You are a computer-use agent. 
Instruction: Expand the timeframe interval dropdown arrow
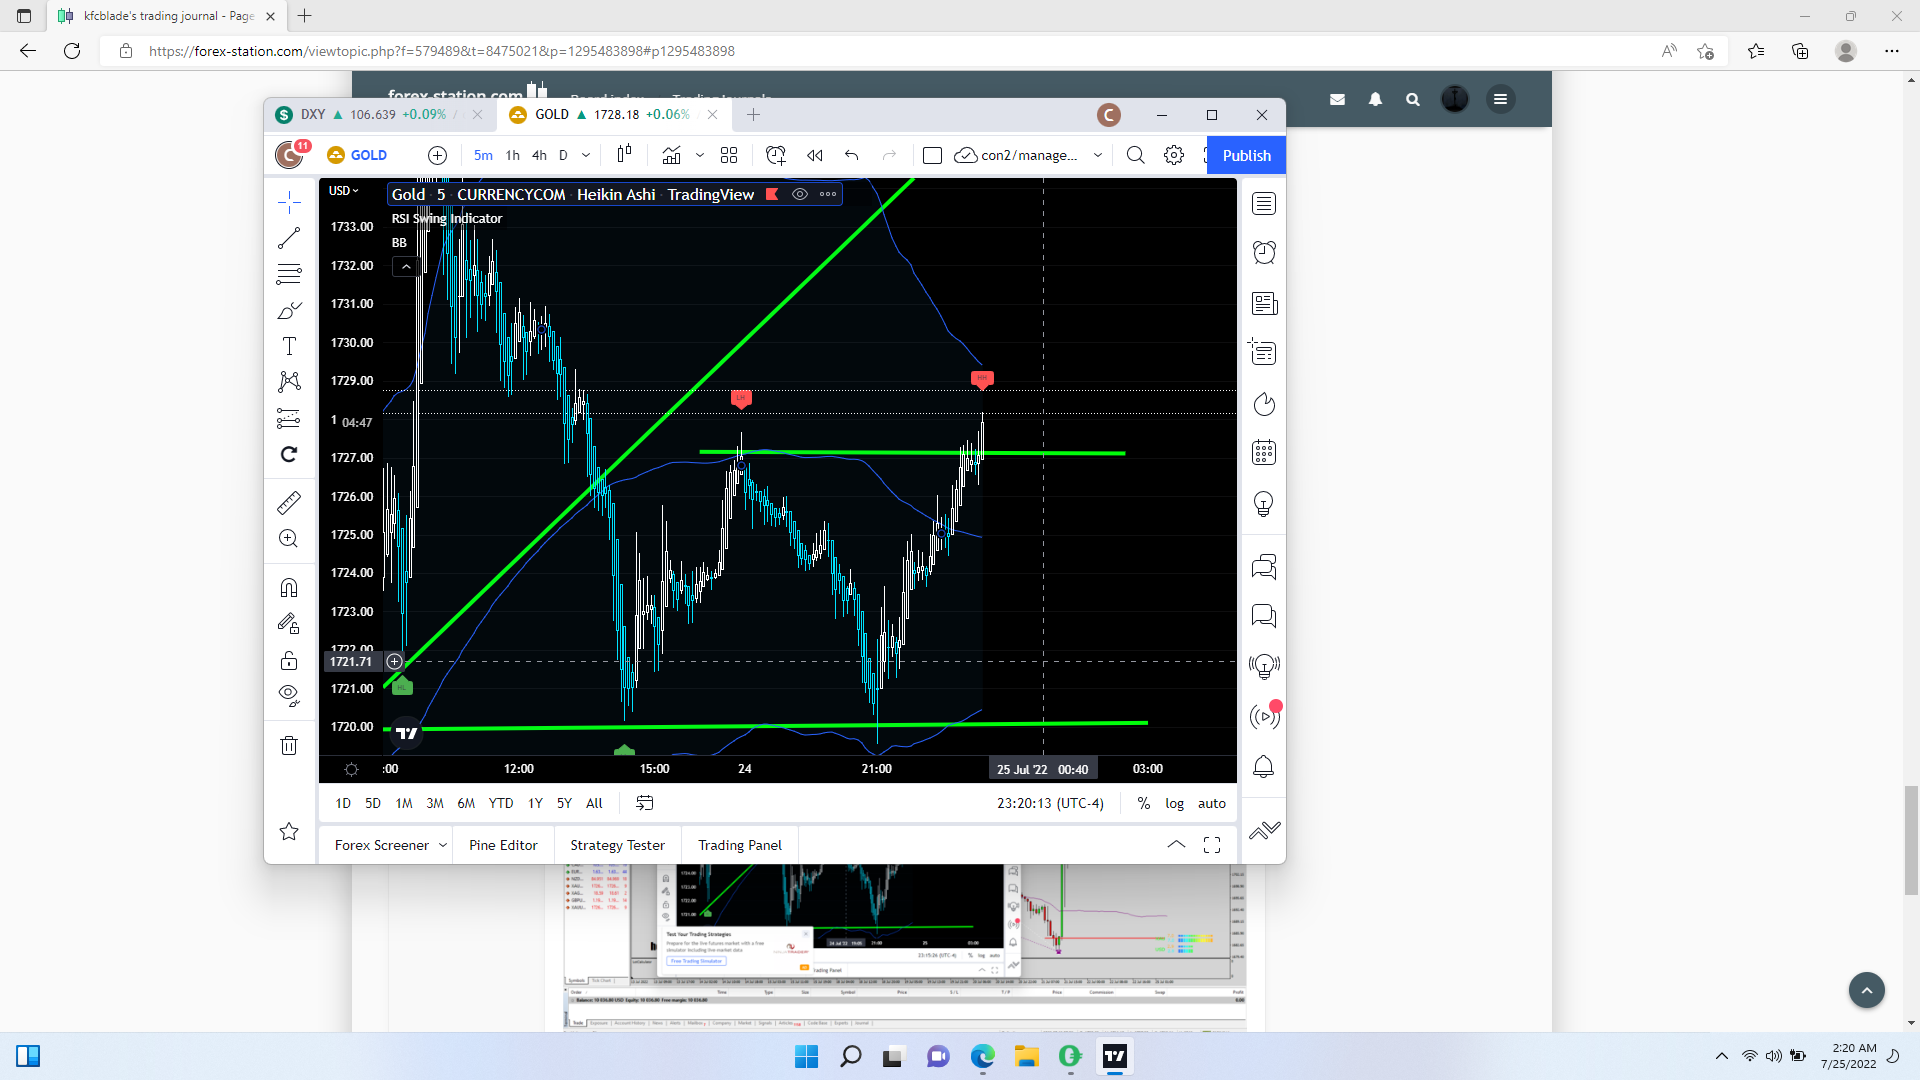(586, 155)
